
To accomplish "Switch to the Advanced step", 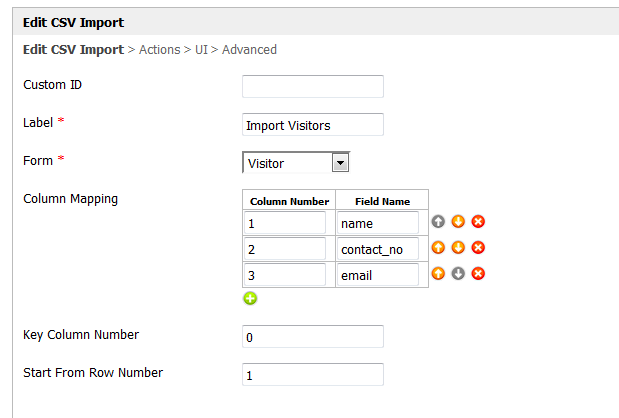I will tap(249, 50).
